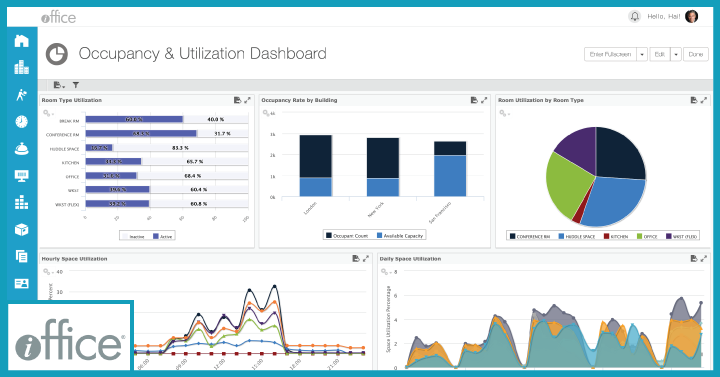
Task: Select the service bell sidebar icon
Action: [21, 149]
